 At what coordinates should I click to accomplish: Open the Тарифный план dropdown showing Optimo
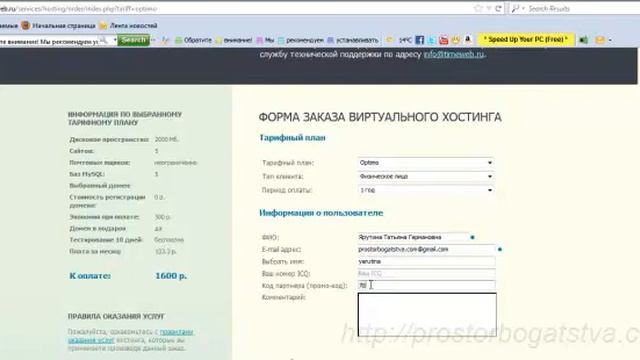tap(426, 162)
